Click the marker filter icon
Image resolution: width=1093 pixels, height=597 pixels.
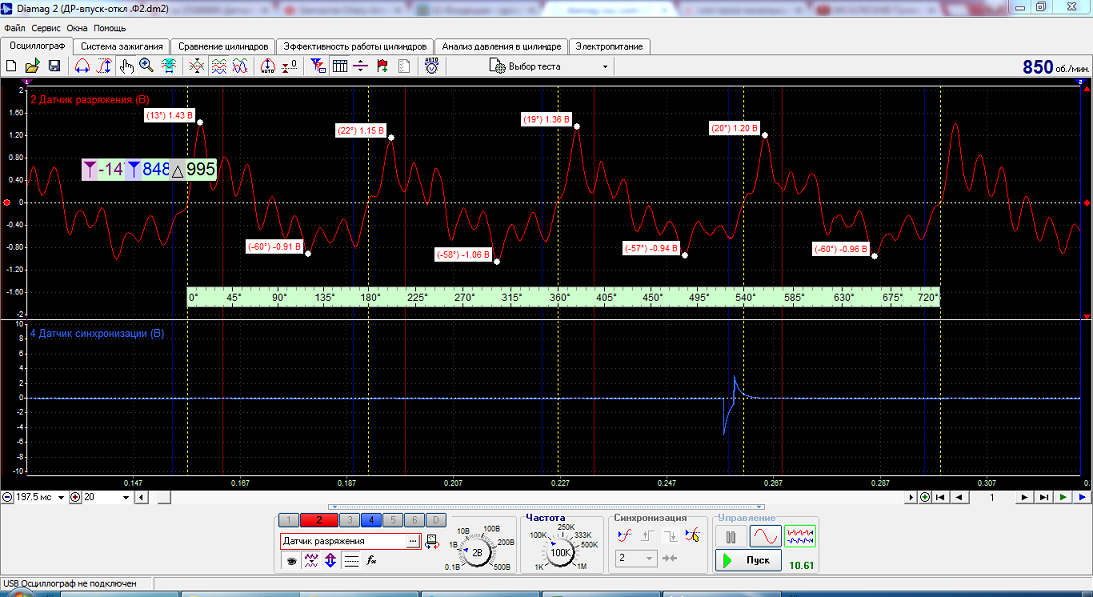318,66
